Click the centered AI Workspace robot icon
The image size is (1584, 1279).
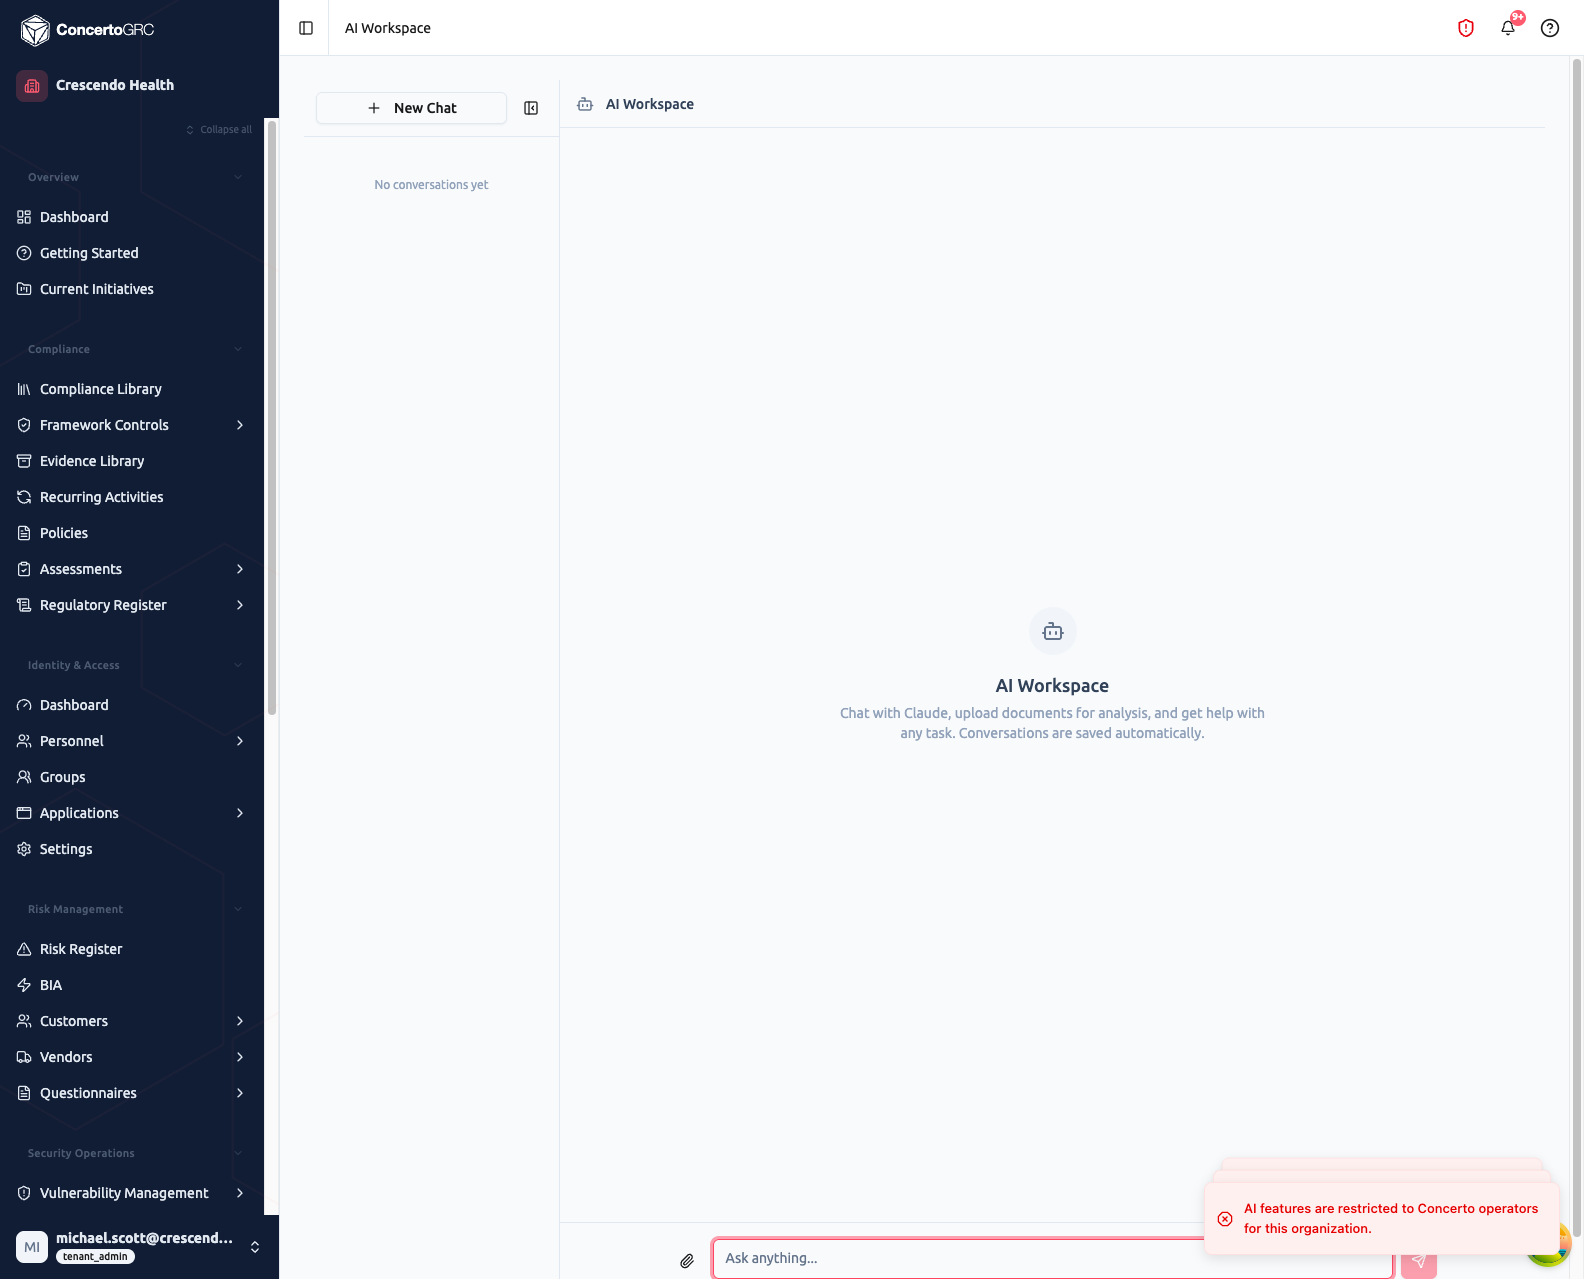click(1053, 631)
